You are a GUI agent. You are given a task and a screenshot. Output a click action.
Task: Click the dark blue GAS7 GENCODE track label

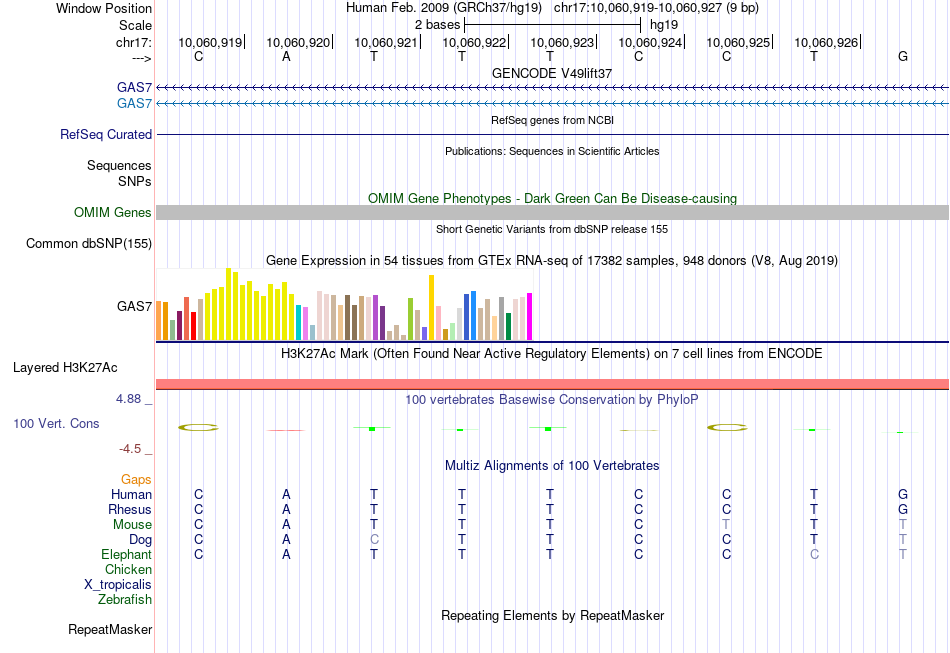pyautogui.click(x=134, y=88)
